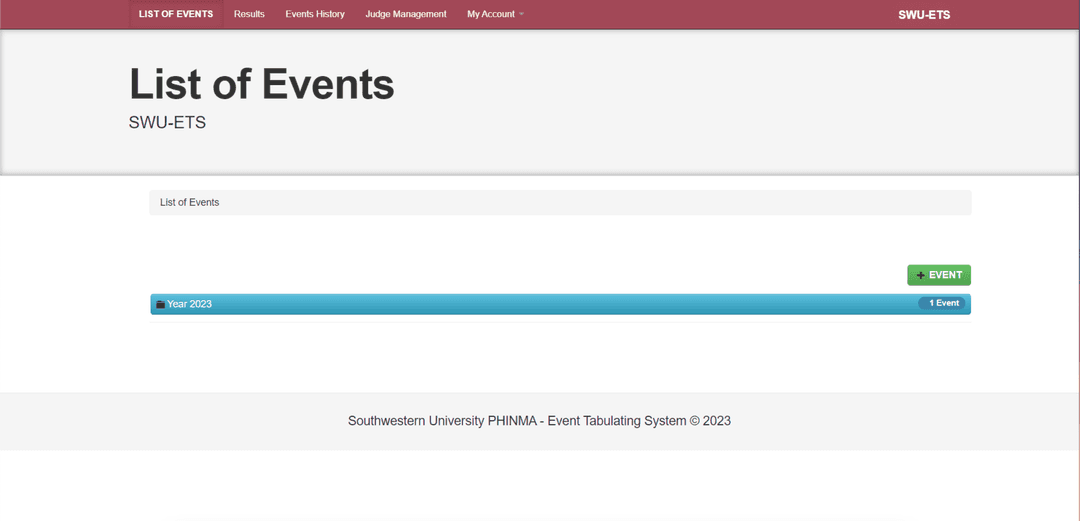The width and height of the screenshot is (1080, 521).
Task: Go to the LIST OF EVENTS tab
Action: tap(176, 14)
